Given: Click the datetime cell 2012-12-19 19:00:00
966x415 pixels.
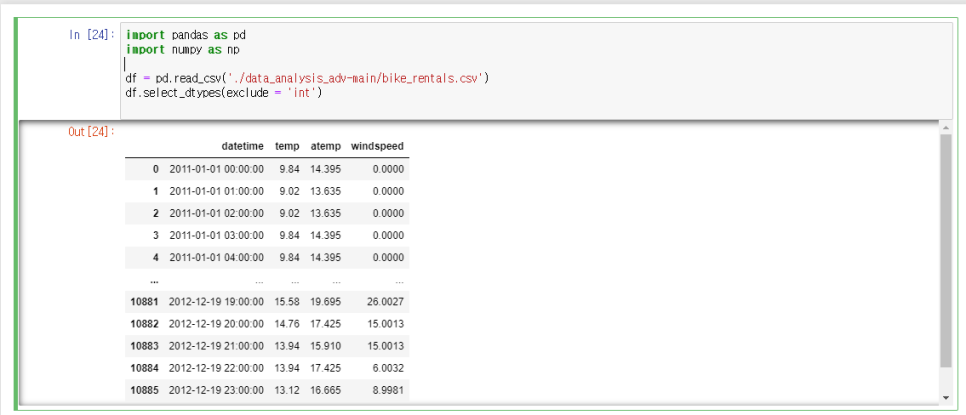Looking at the screenshot, I should pyautogui.click(x=216, y=302).
